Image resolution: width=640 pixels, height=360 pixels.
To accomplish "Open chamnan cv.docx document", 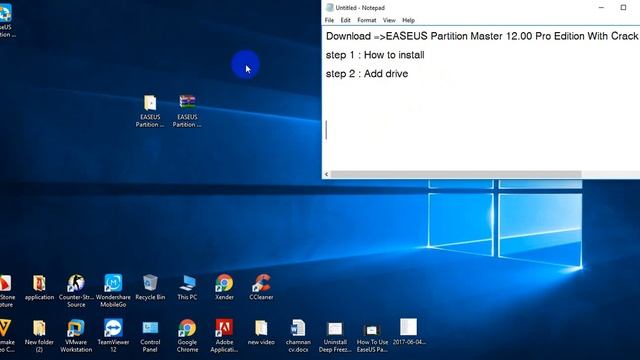I will (298, 329).
